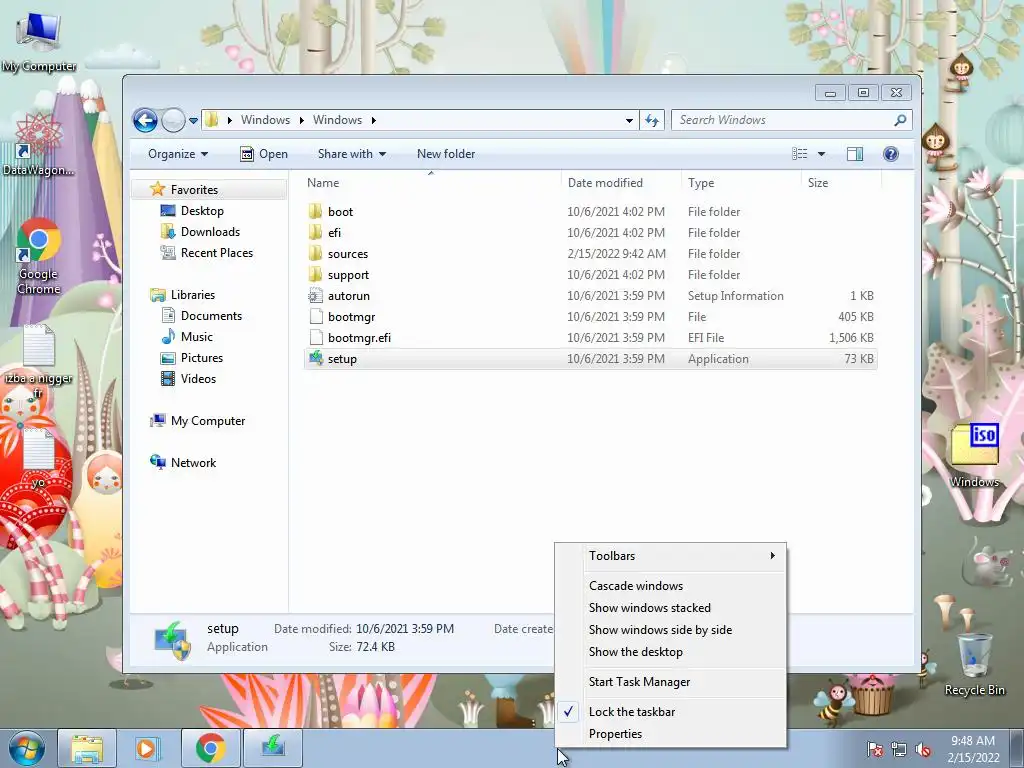
Task: Launch Windows Media Player from taskbar
Action: 148,748
